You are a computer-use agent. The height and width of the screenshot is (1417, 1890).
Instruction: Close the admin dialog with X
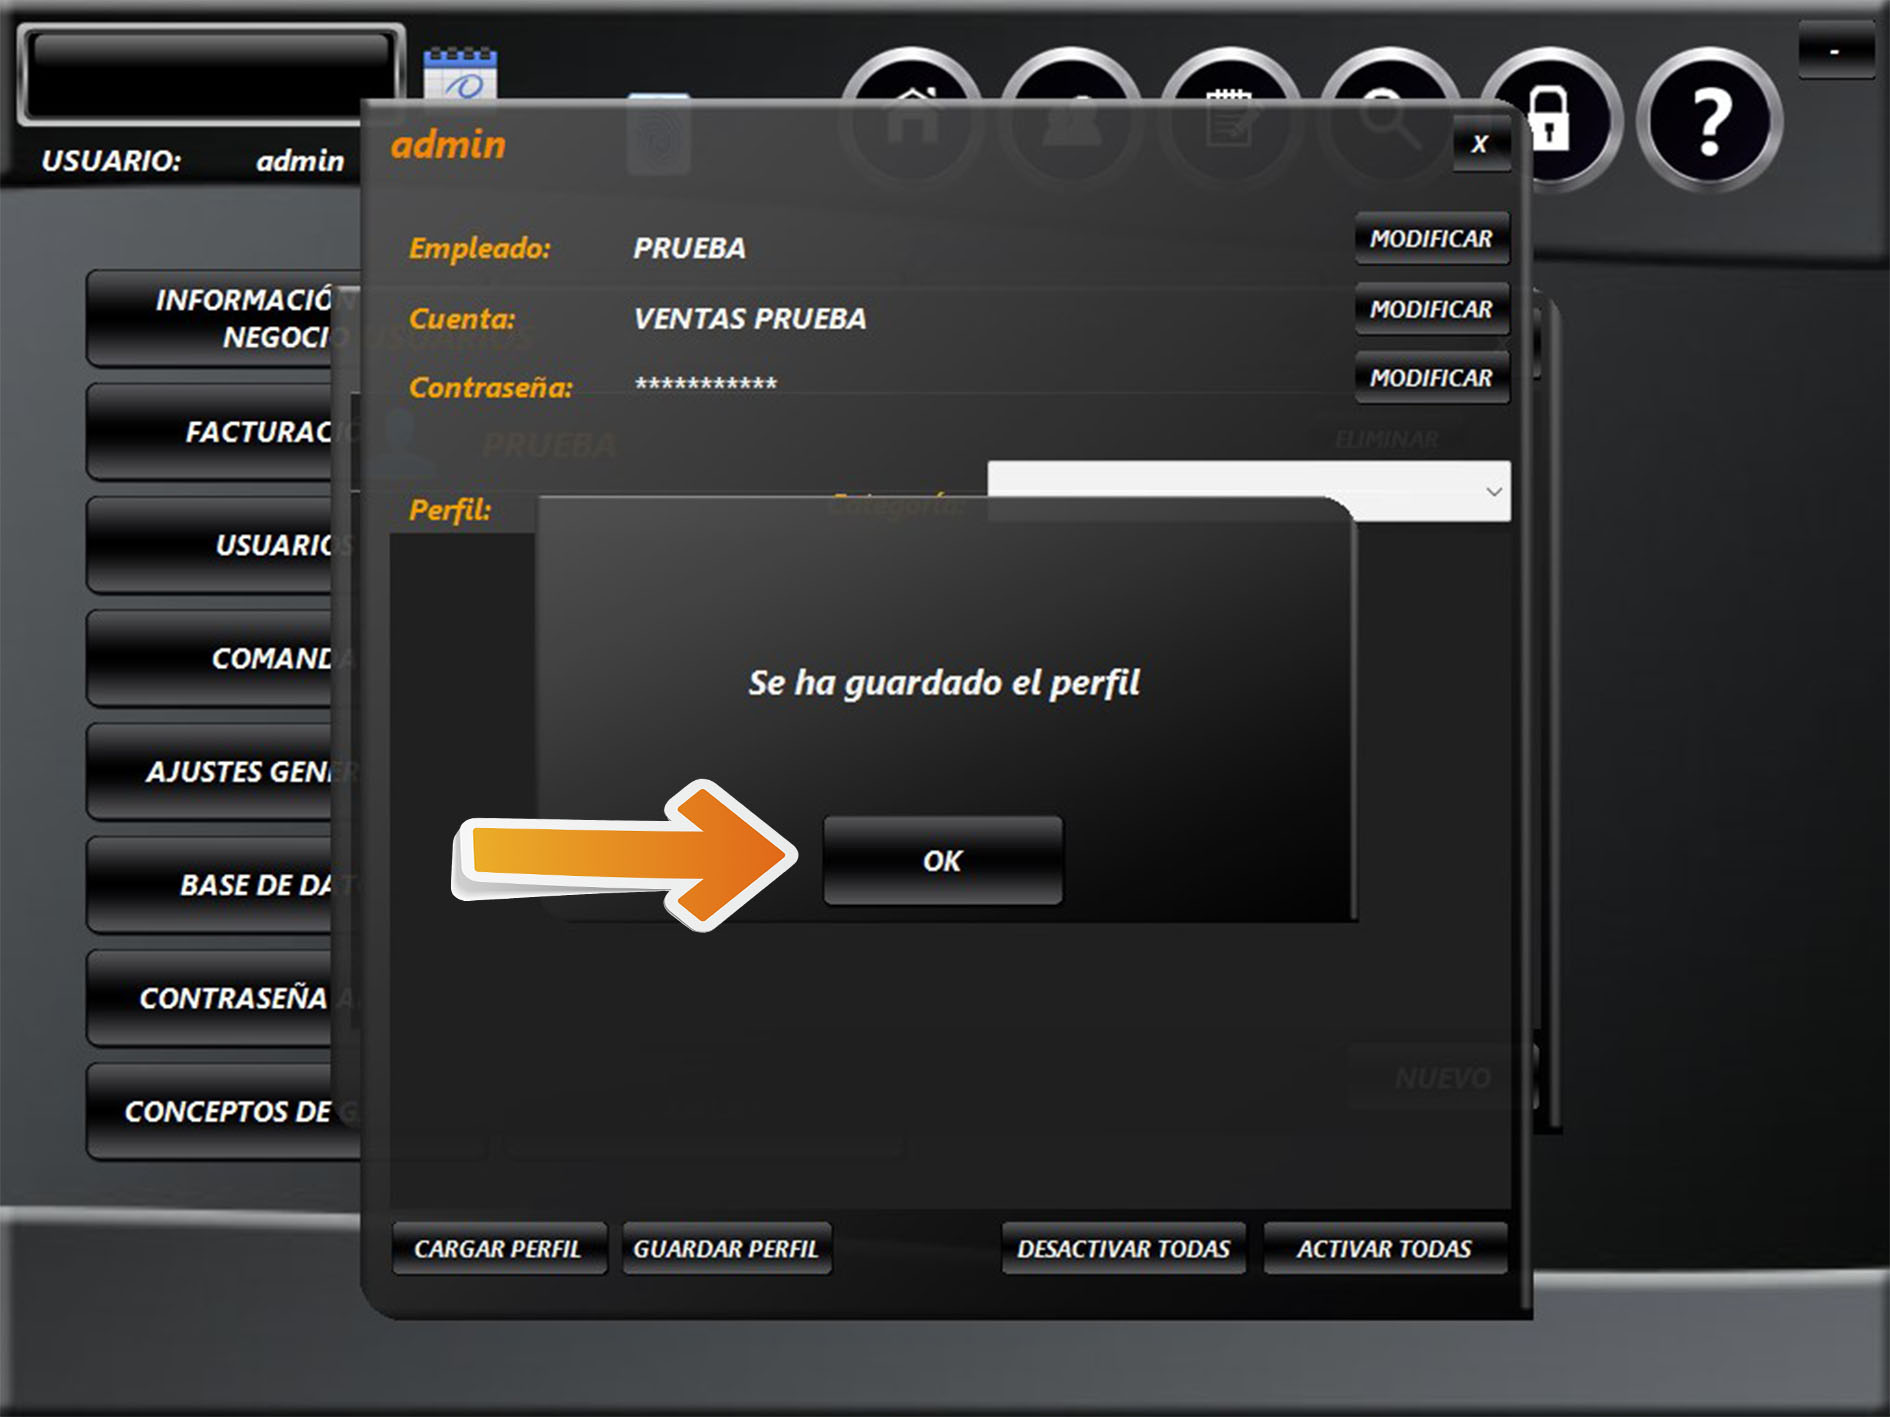(1480, 144)
